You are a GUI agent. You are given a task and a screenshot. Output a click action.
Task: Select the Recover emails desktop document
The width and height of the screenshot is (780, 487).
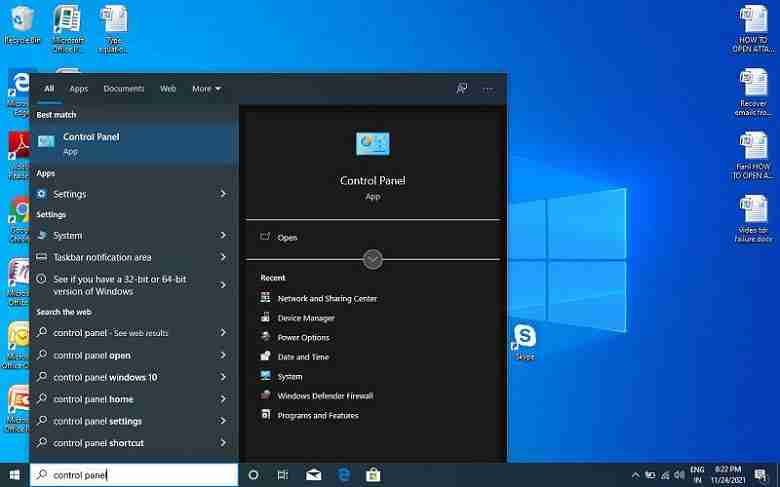[753, 93]
